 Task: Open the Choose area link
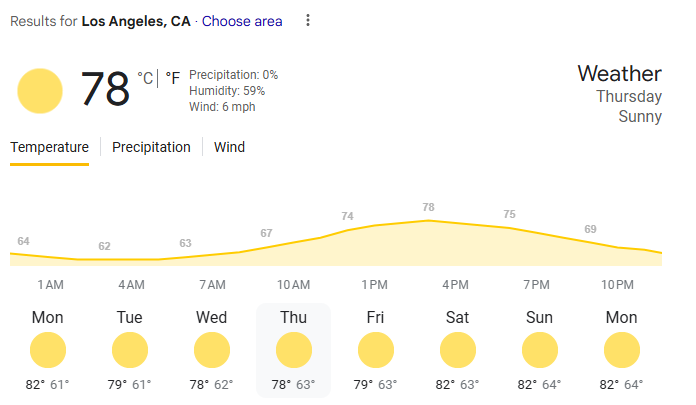tap(242, 21)
